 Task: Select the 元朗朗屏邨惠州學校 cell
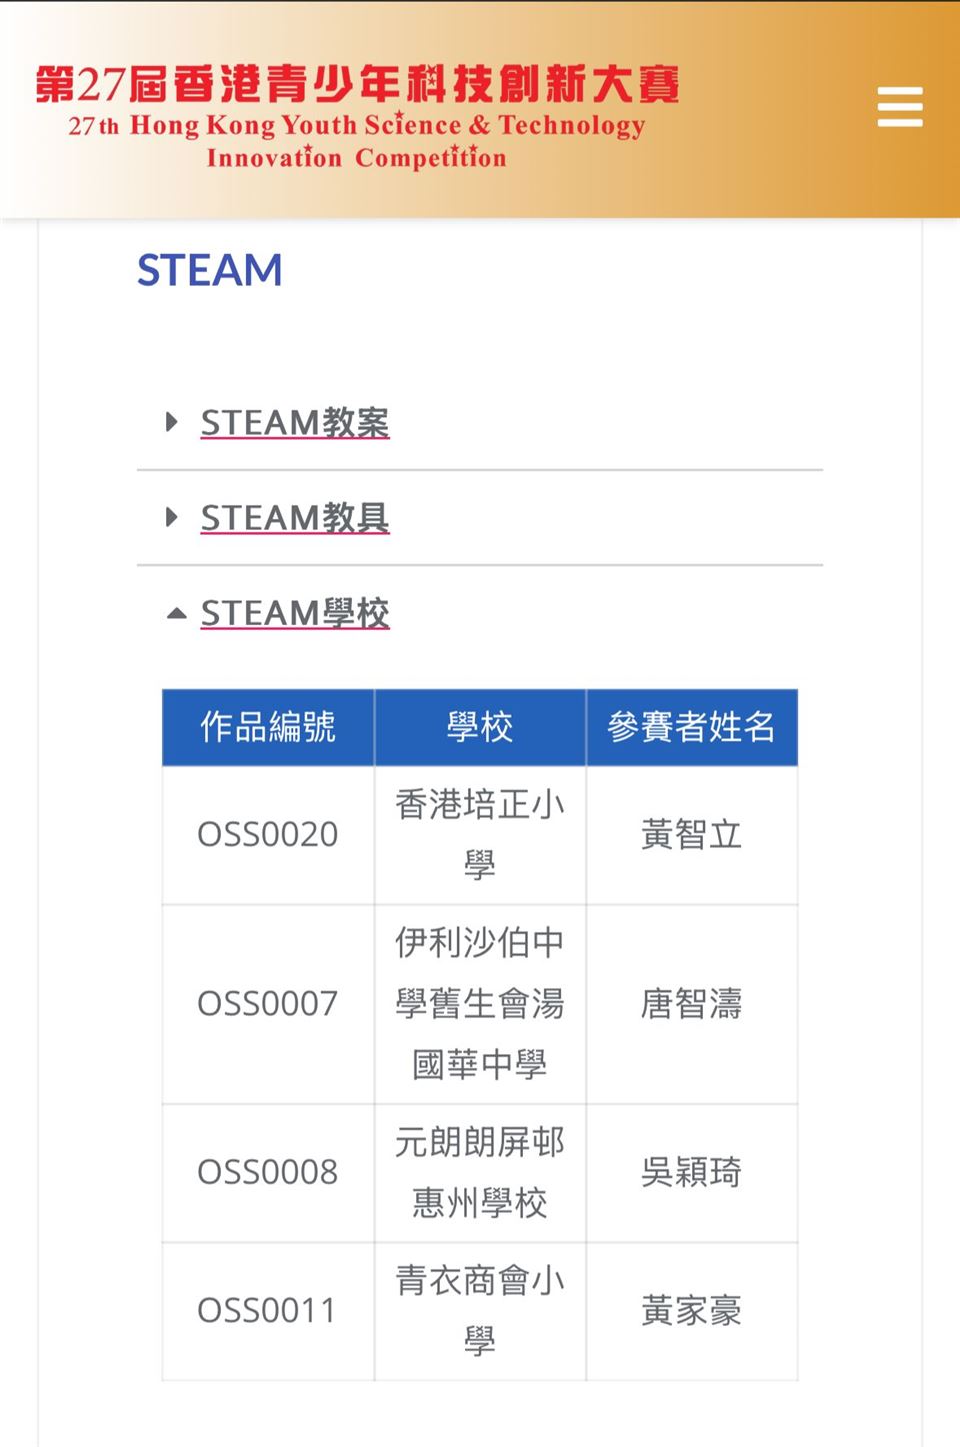pos(480,1172)
